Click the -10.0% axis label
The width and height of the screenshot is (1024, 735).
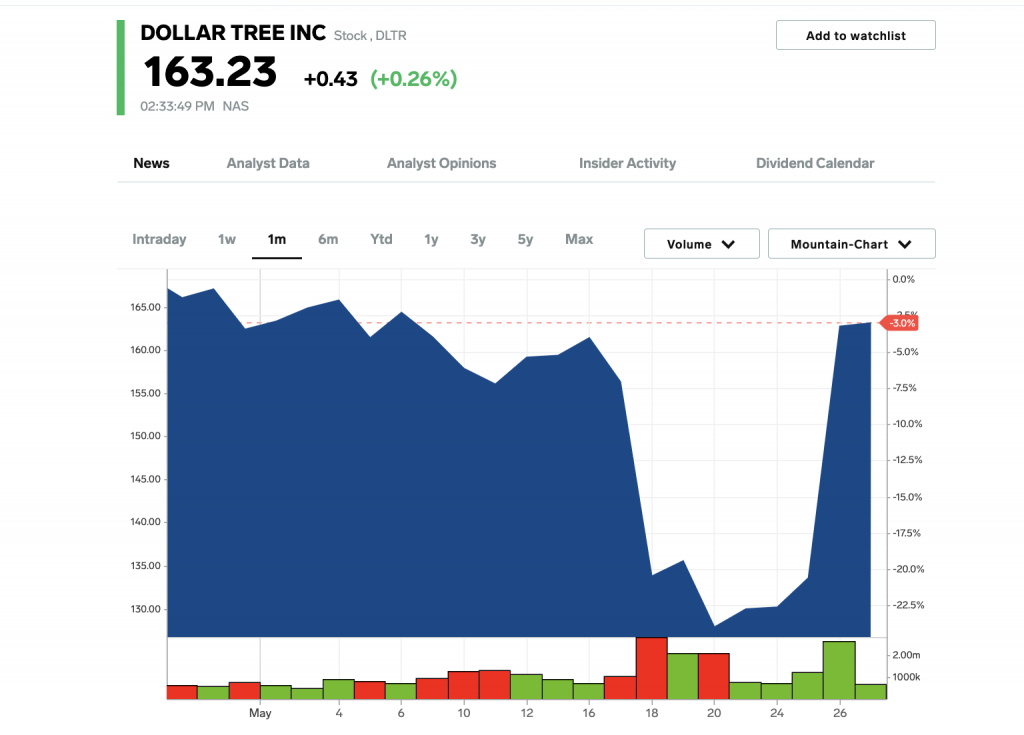click(x=908, y=424)
